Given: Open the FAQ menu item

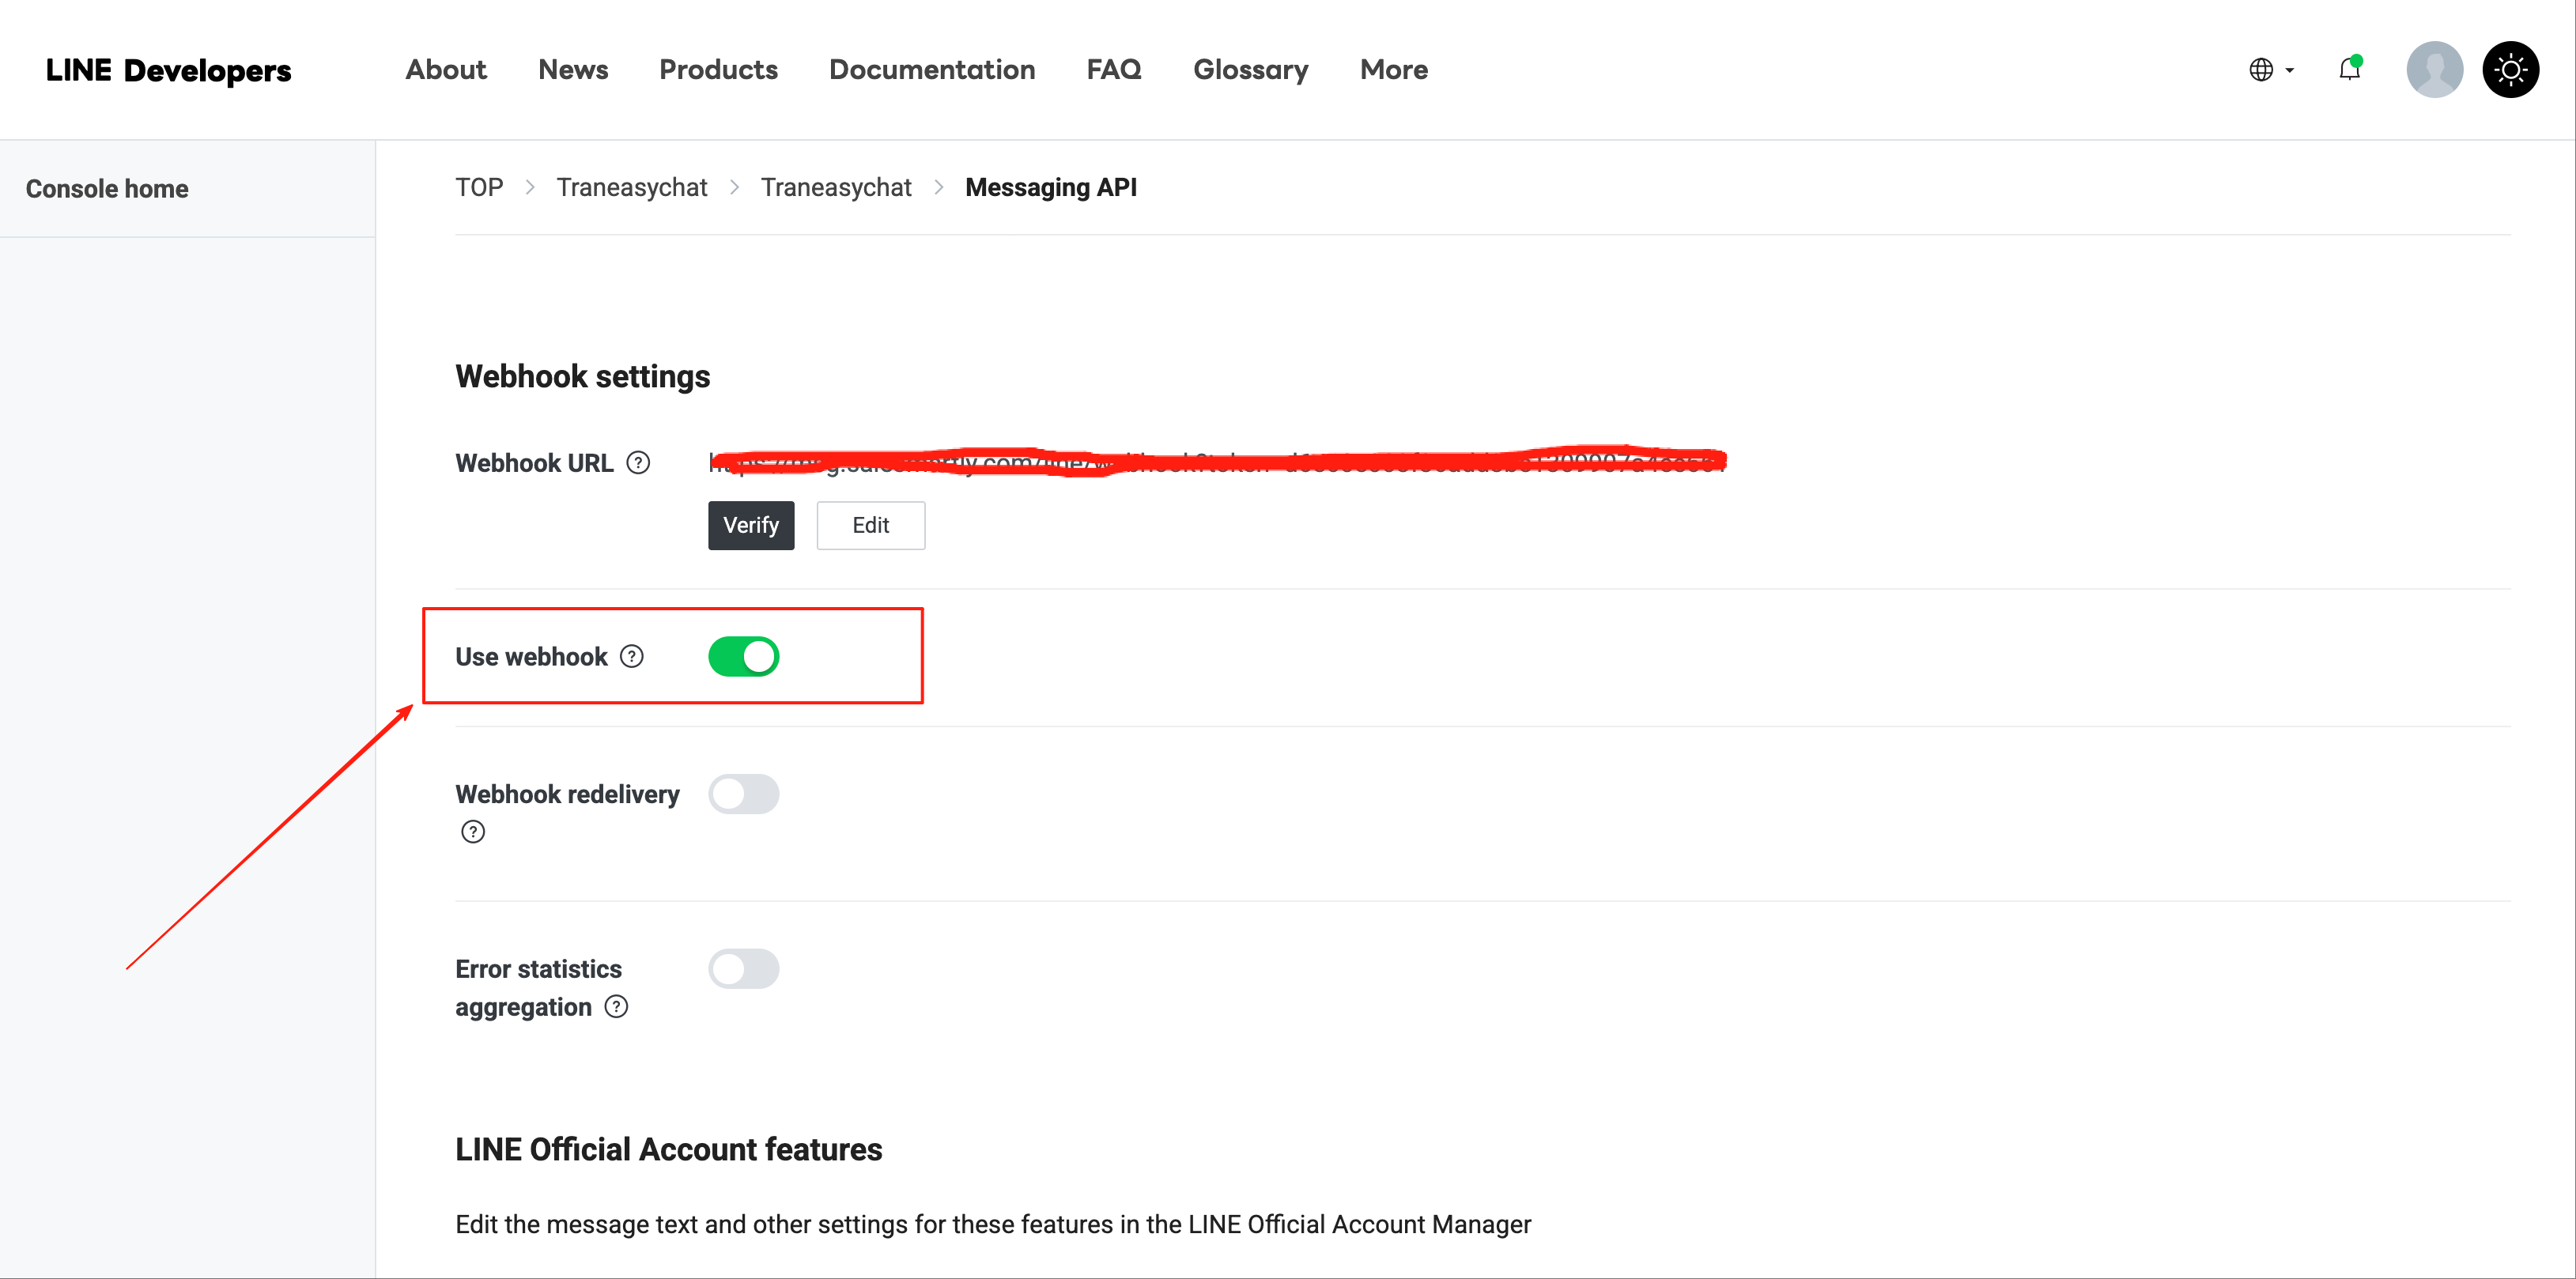Looking at the screenshot, I should coord(1113,70).
